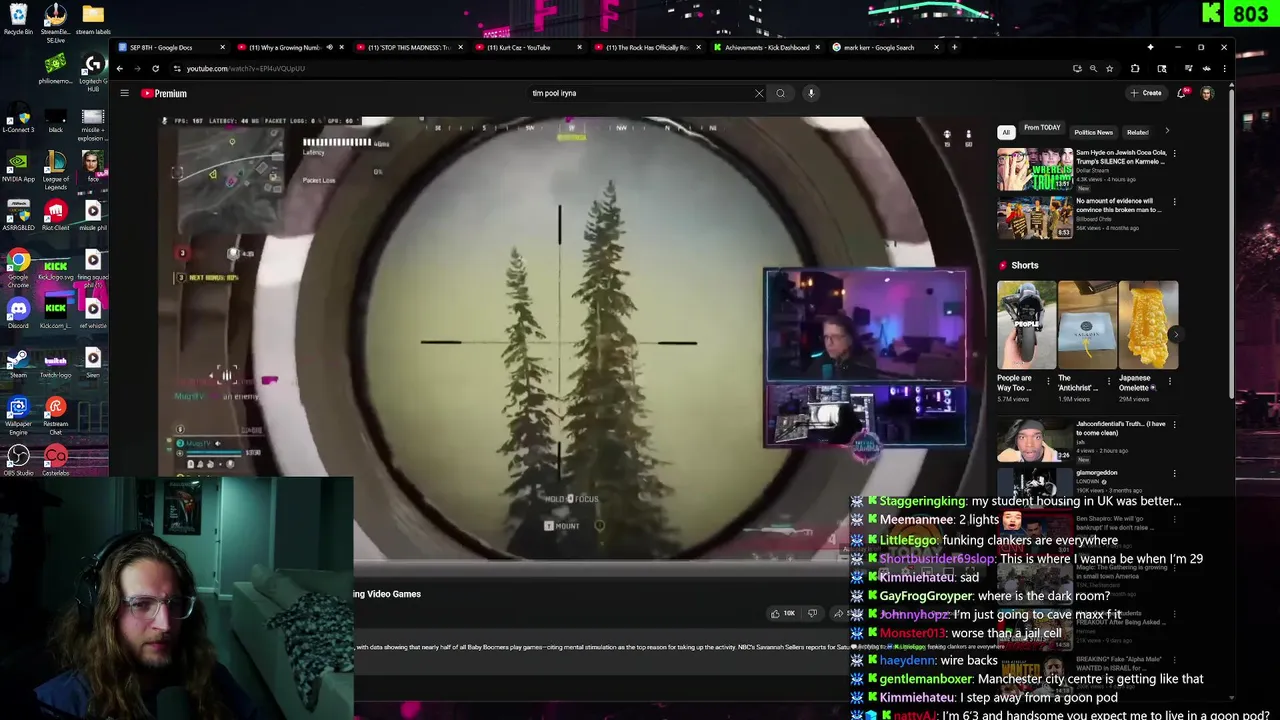Launch Steam from the desktop
The image size is (1280, 720).
(x=18, y=363)
